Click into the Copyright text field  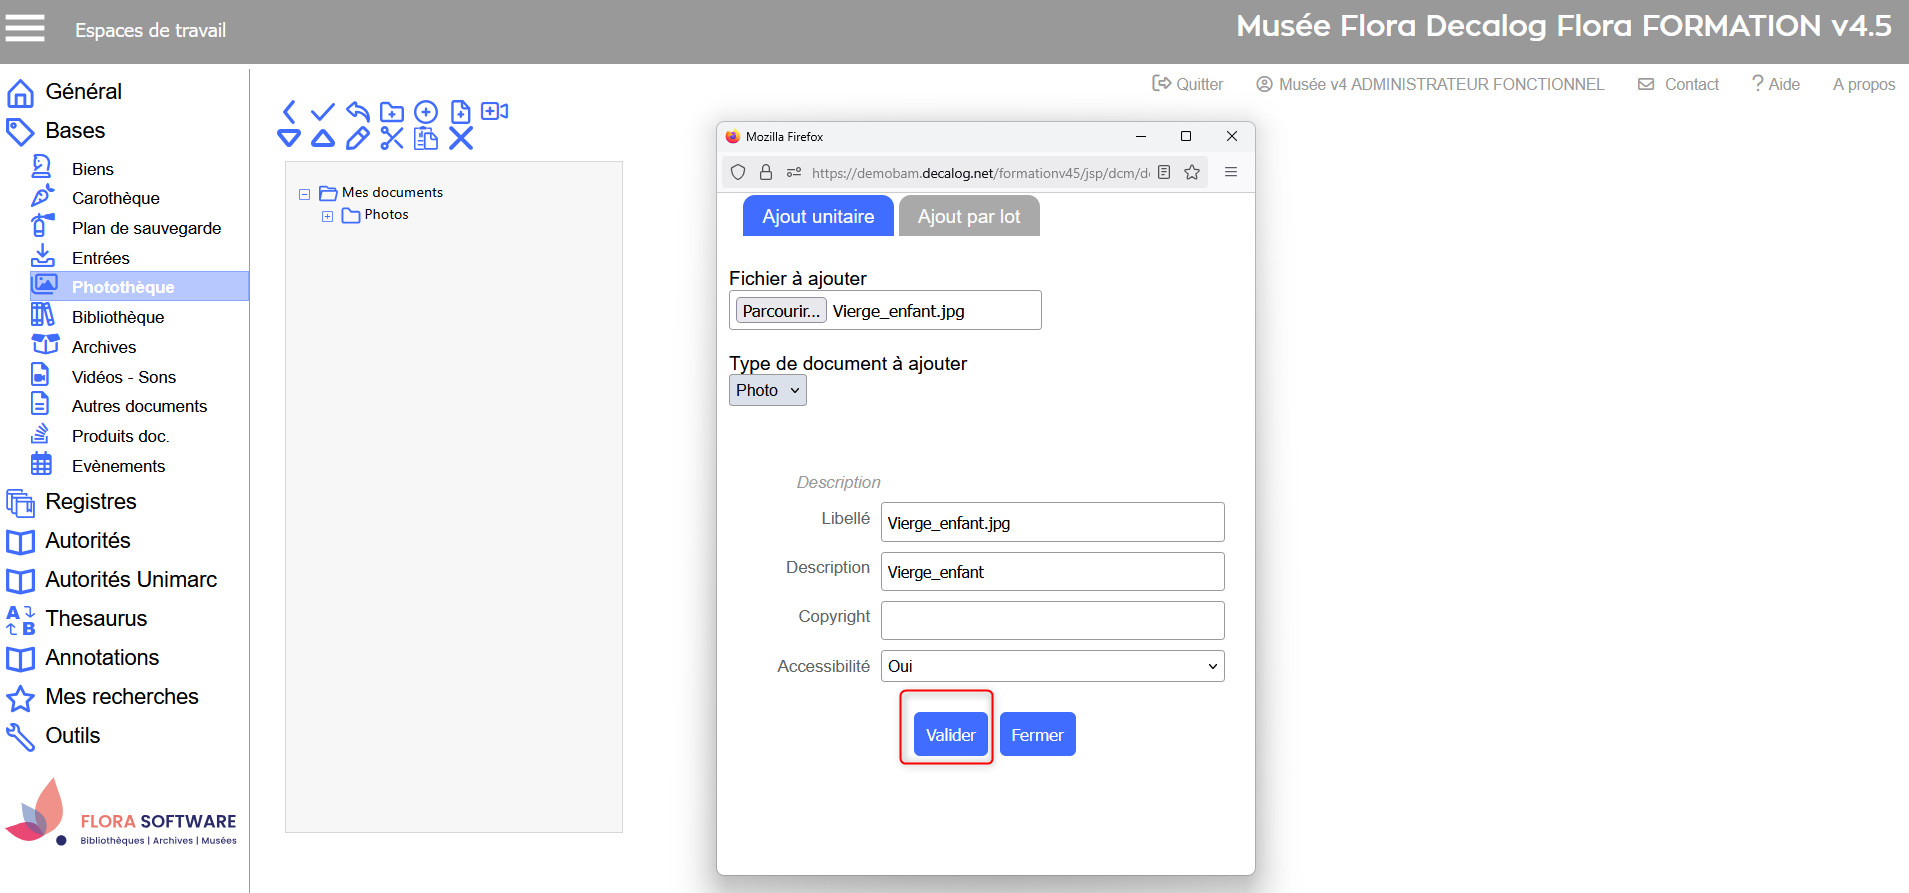tap(1052, 620)
